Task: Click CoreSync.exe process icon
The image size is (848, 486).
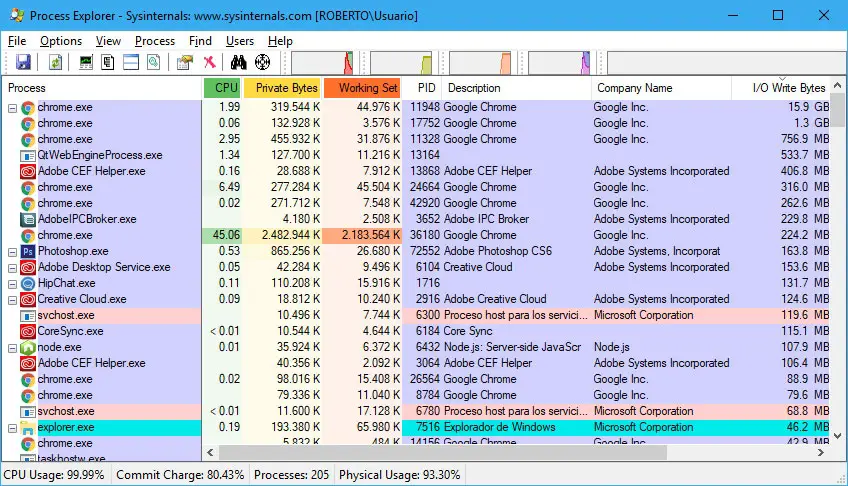Action: tap(28, 331)
